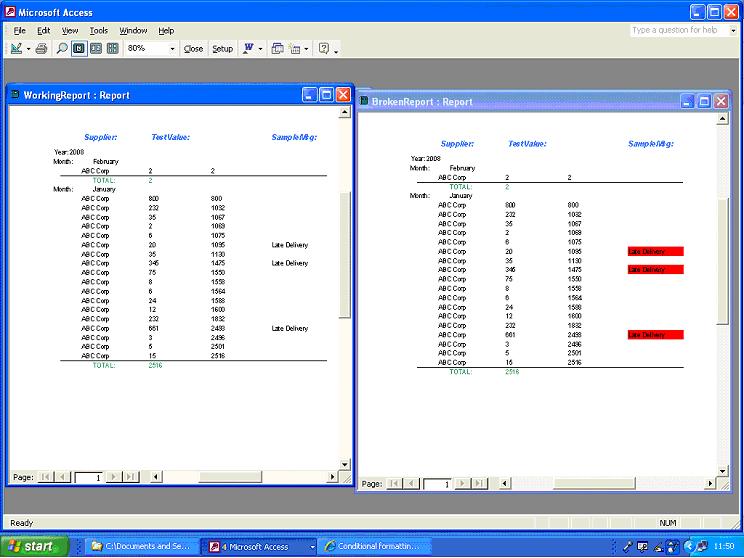Click the scroll-left arrow in WorkingReport

click(156, 476)
